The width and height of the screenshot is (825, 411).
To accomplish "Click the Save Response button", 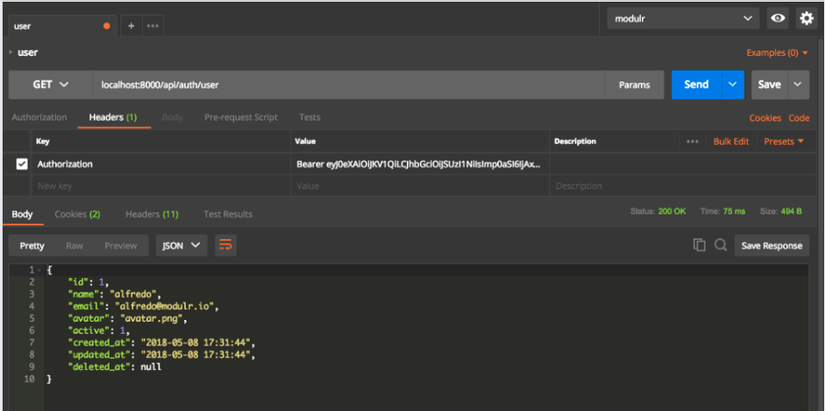I will [771, 245].
